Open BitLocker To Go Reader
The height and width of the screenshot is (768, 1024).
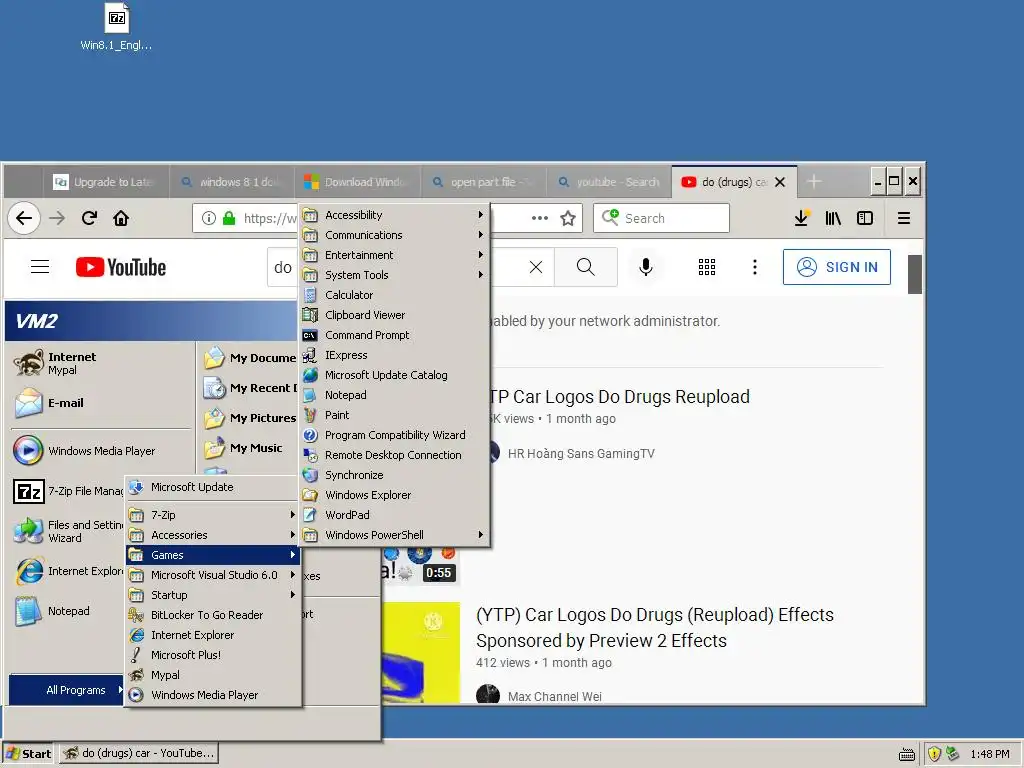pyautogui.click(x=213, y=615)
